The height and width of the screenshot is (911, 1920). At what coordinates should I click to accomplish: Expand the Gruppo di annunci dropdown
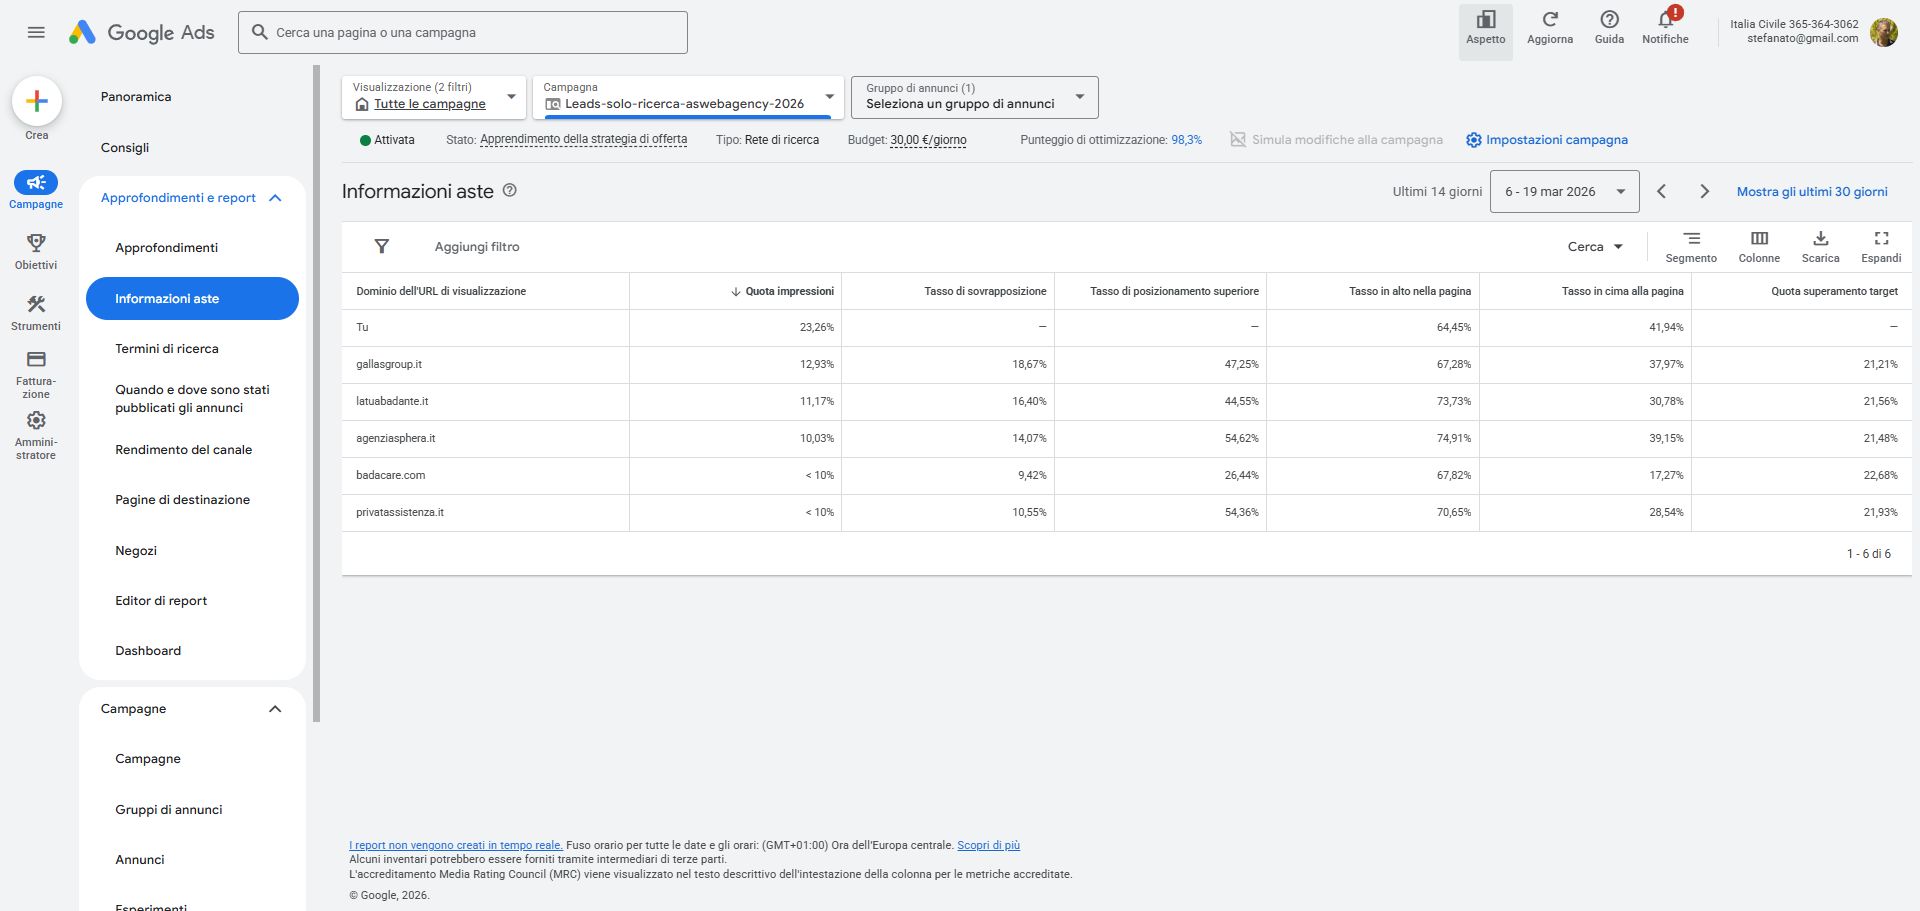pos(974,97)
